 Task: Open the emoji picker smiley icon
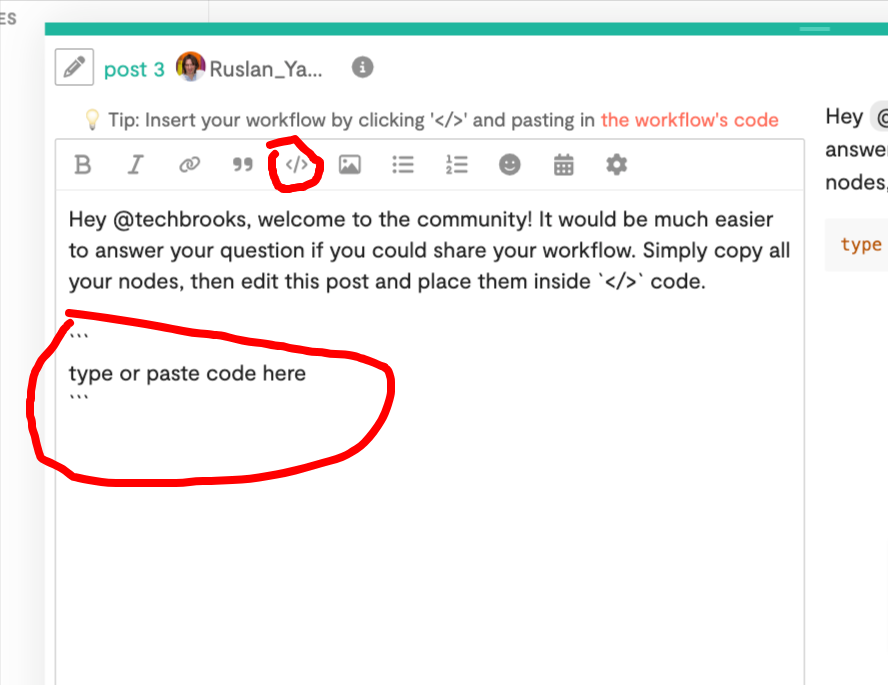(510, 165)
